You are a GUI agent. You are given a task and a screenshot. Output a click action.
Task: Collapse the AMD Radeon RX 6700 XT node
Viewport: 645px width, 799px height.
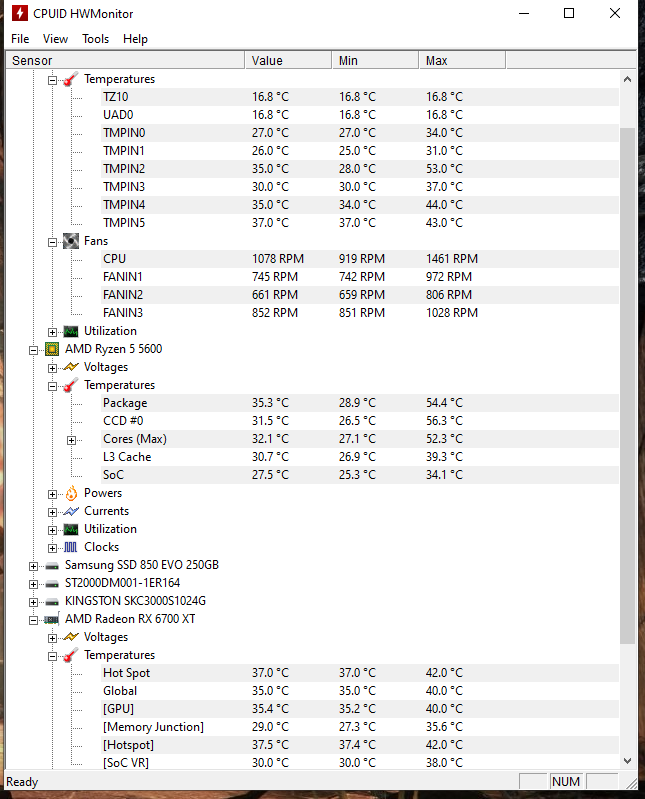34,620
